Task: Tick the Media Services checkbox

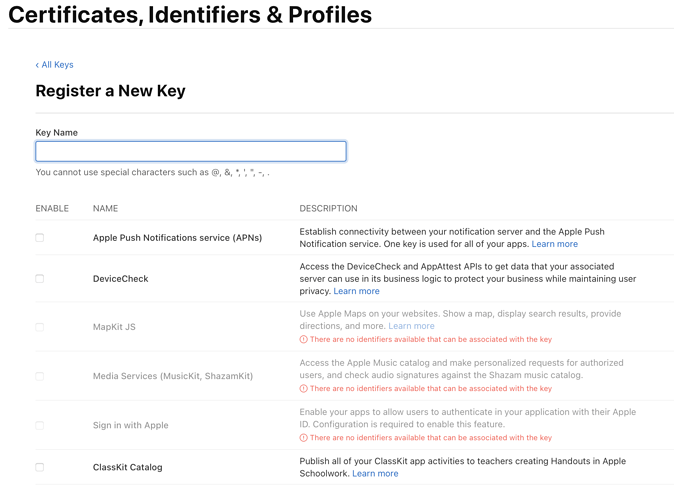Action: point(40,376)
